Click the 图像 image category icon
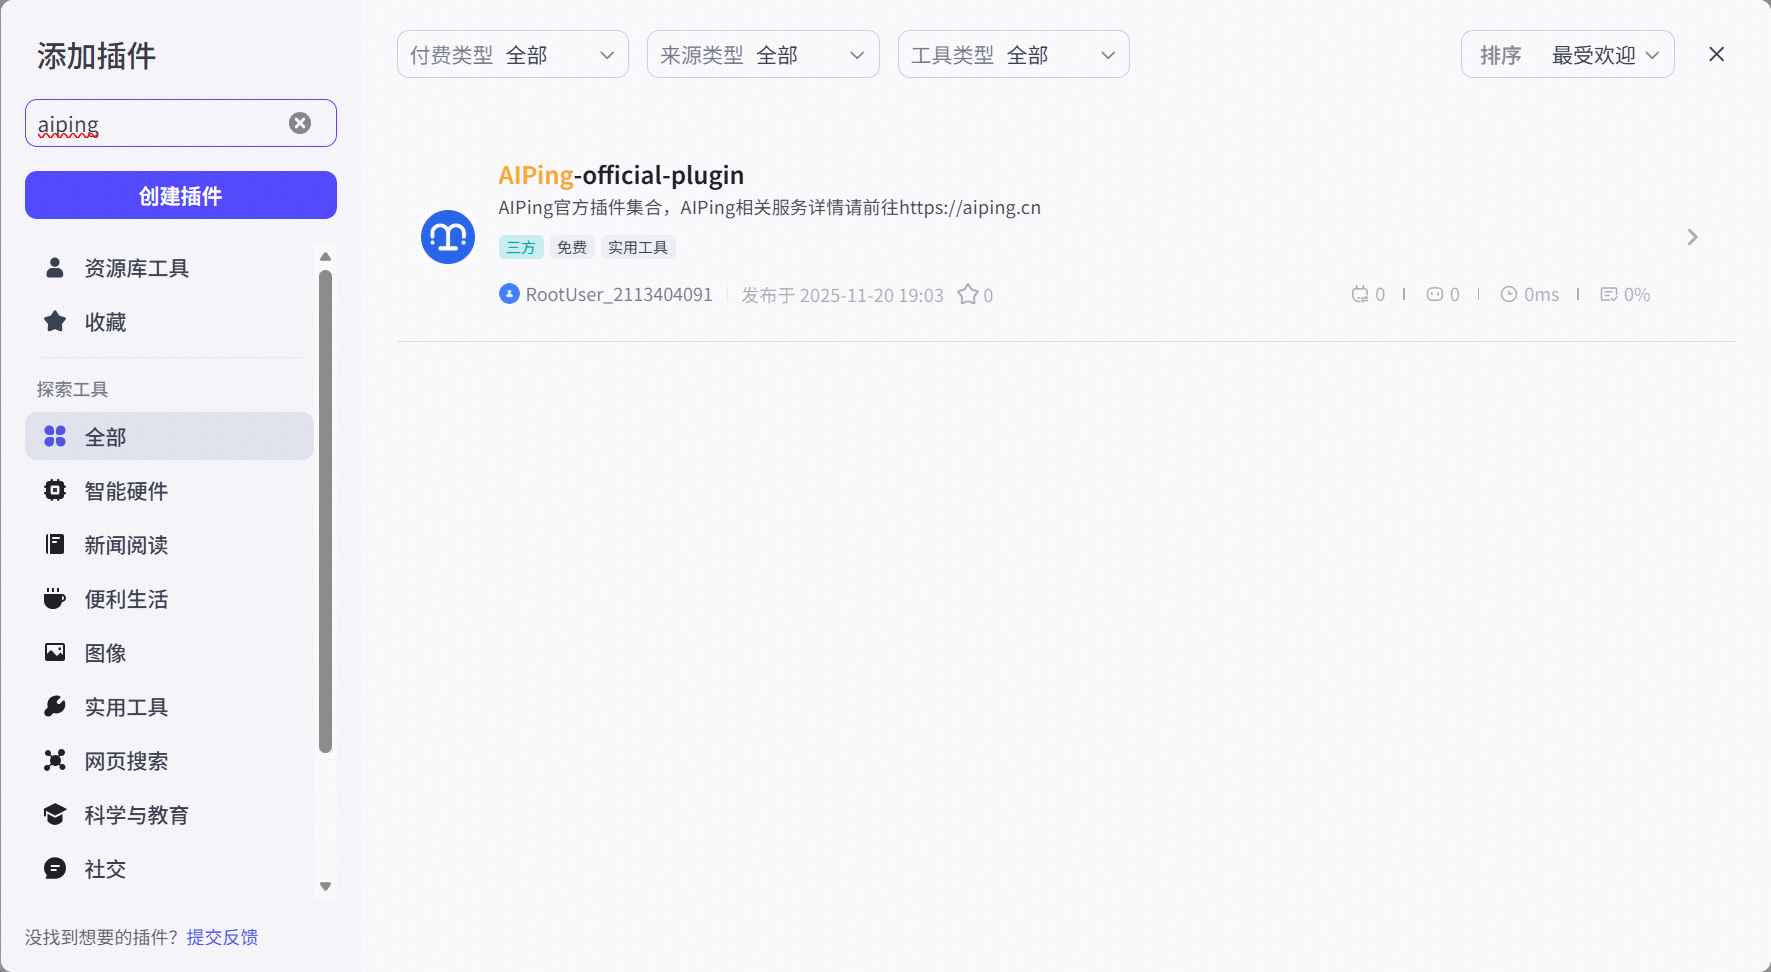 click(x=55, y=652)
